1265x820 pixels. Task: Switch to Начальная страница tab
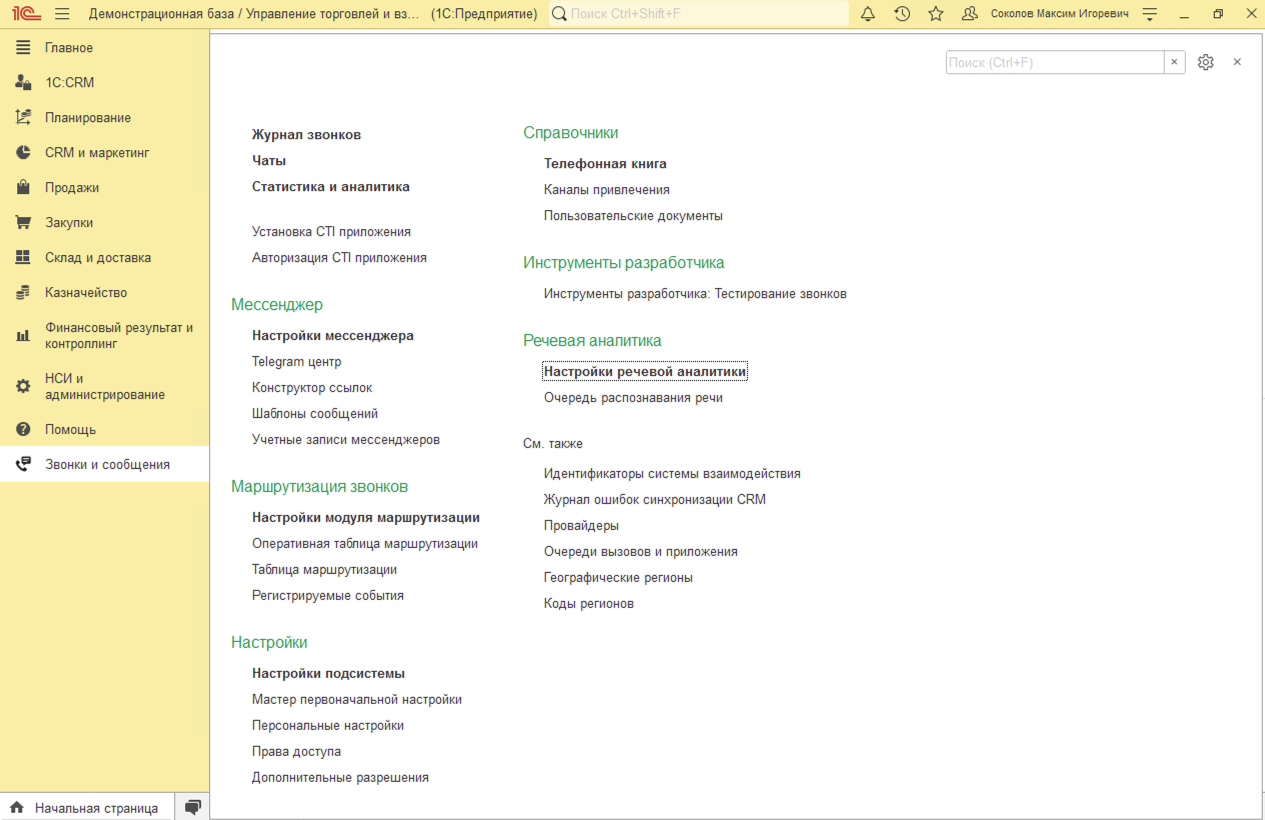point(96,808)
